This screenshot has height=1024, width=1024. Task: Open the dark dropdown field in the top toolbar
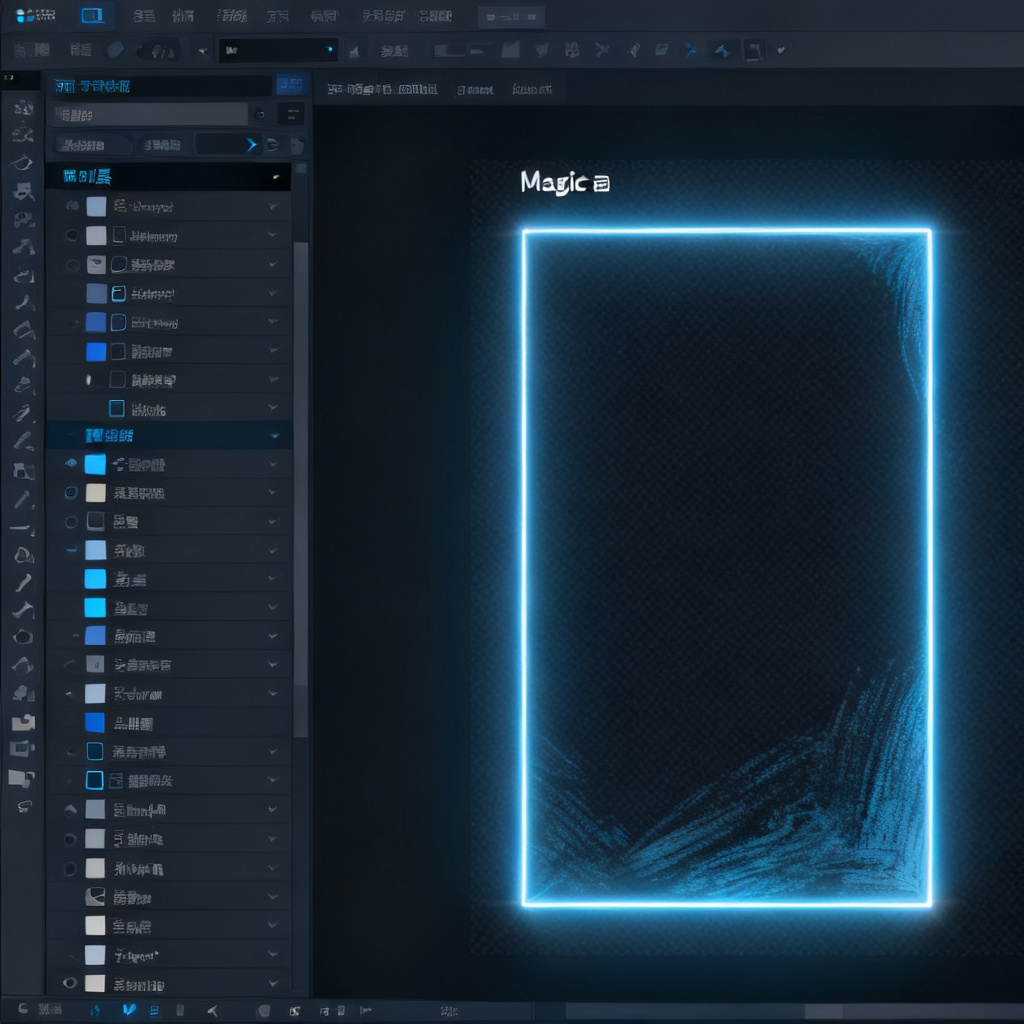coord(278,50)
